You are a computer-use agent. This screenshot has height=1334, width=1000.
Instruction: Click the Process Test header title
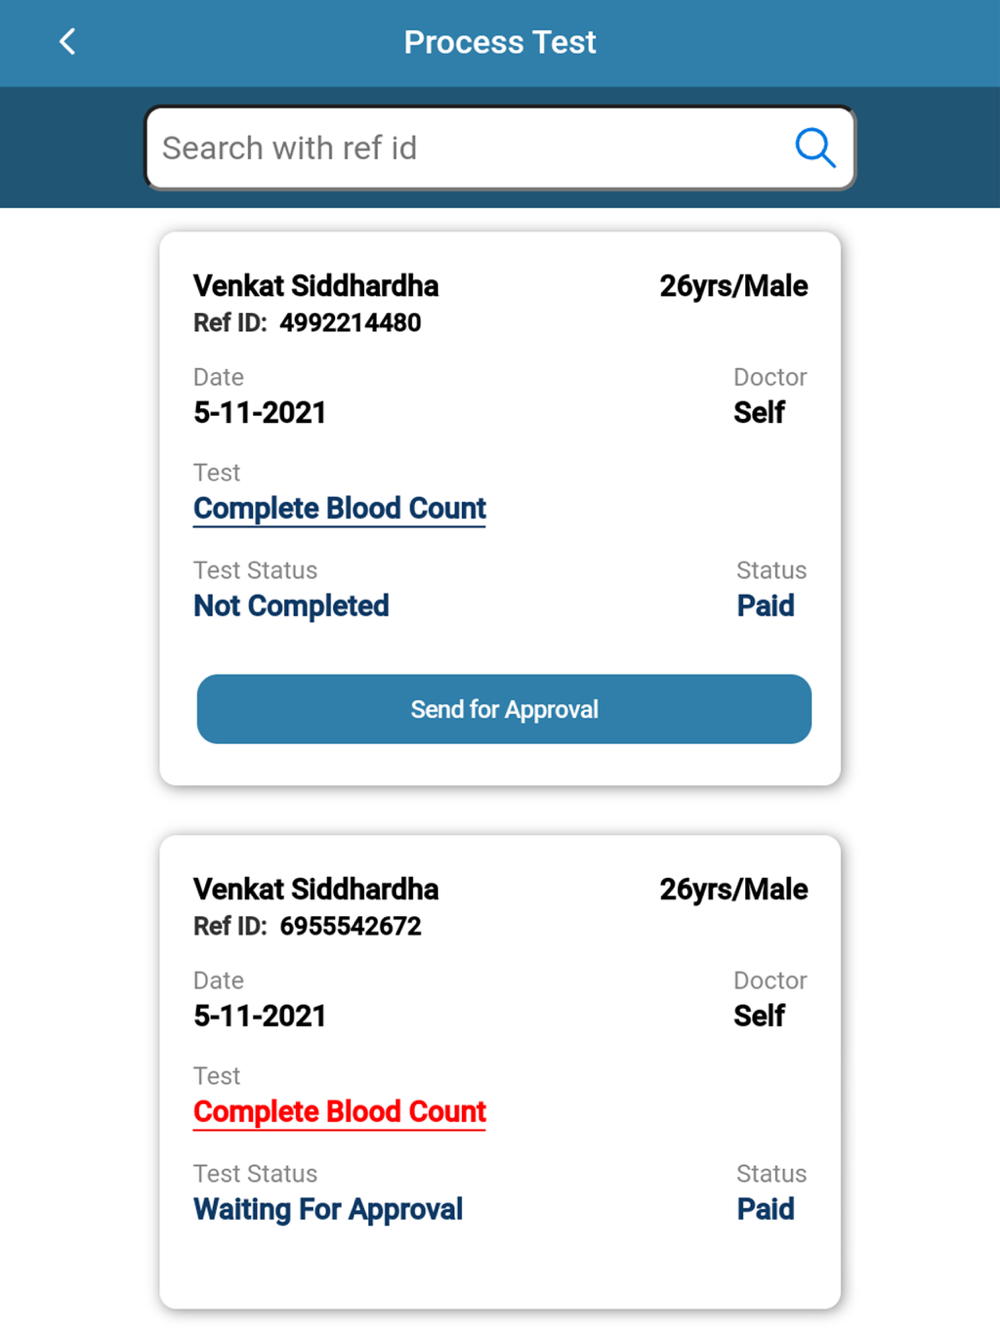click(500, 42)
